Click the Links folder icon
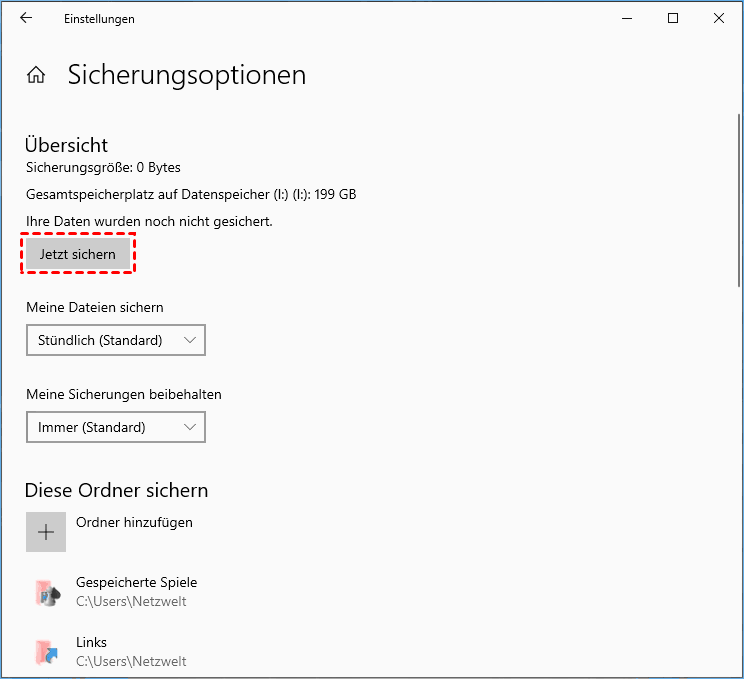Viewport: 744px width, 679px height. tap(46, 652)
